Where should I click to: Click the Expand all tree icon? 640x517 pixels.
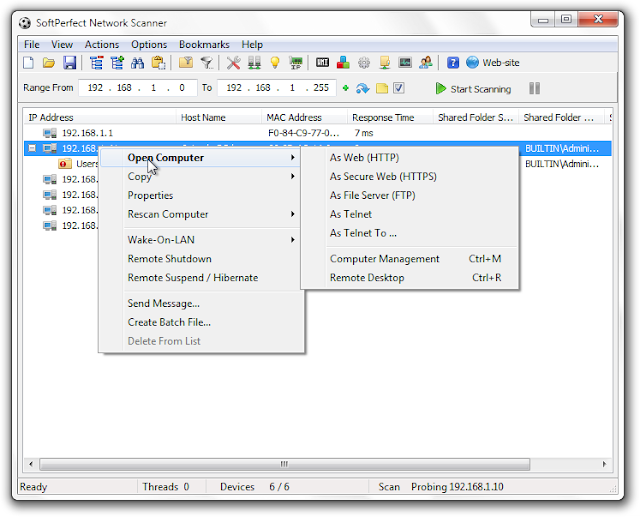pos(117,63)
